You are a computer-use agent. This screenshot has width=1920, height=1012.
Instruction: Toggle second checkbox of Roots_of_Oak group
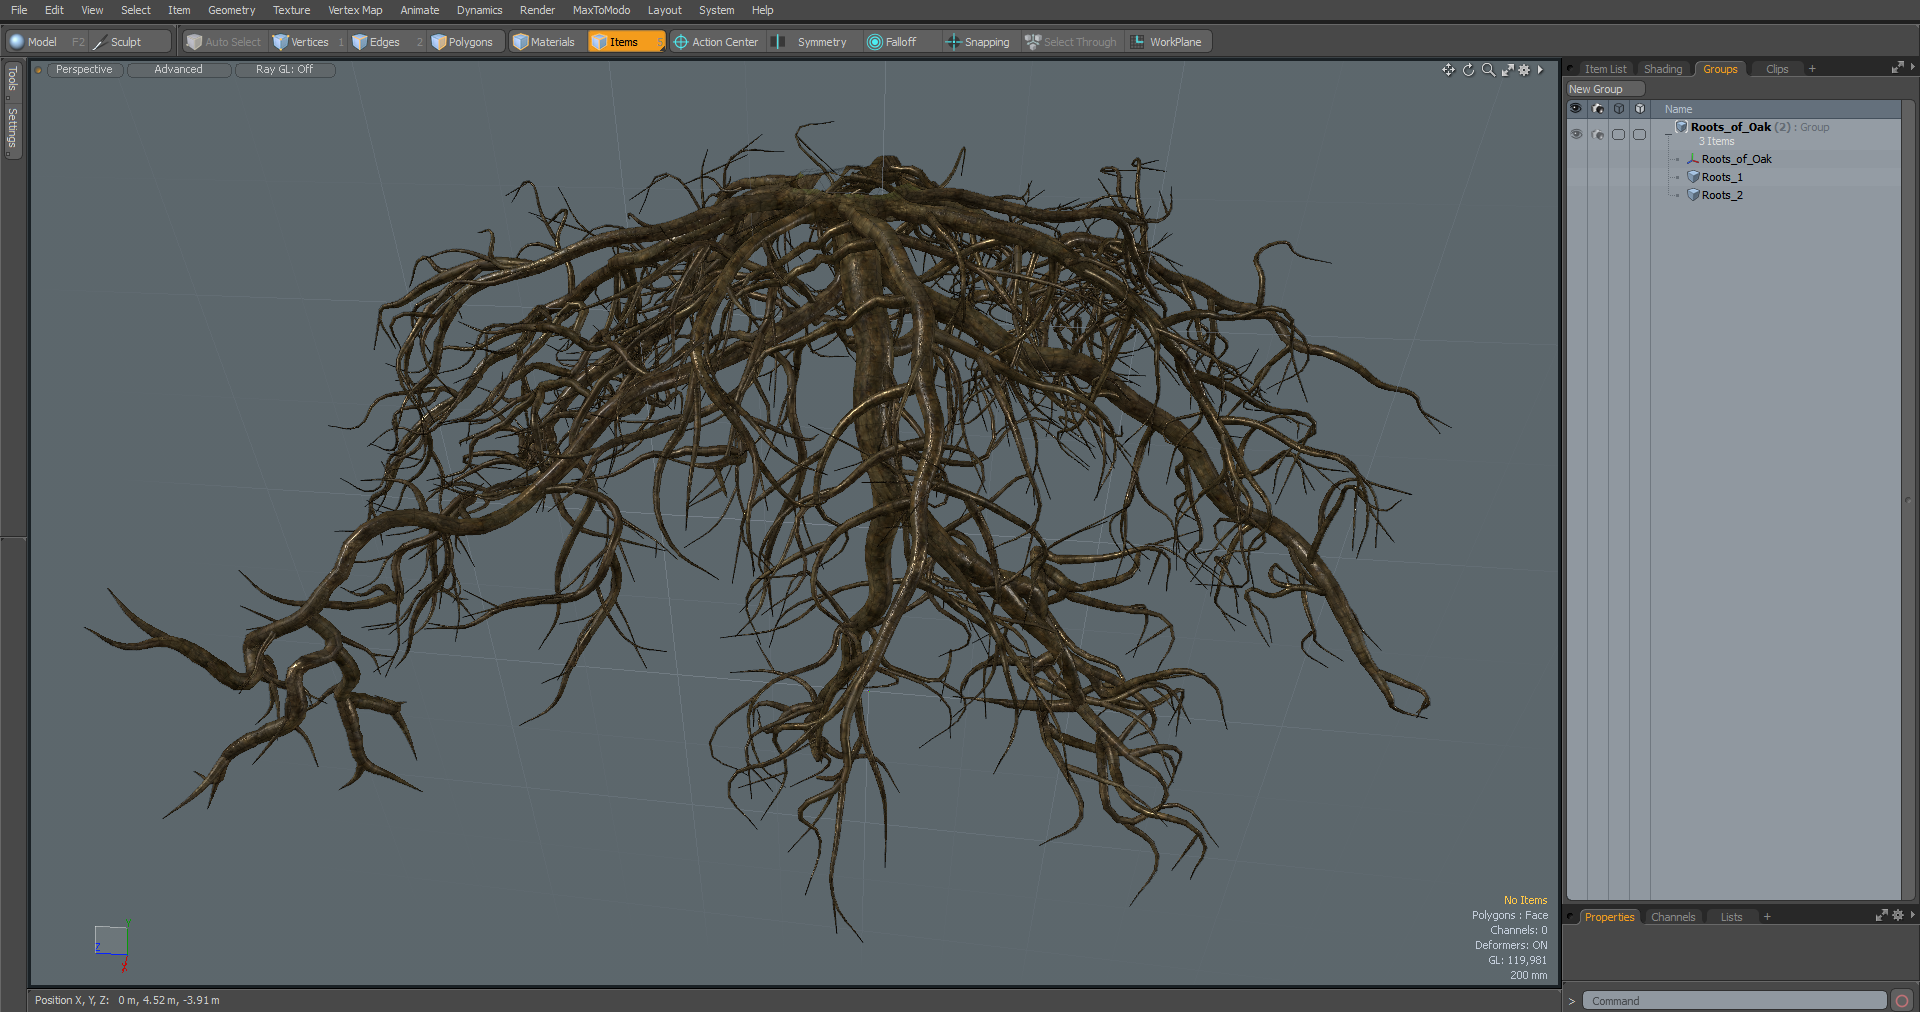(1639, 134)
